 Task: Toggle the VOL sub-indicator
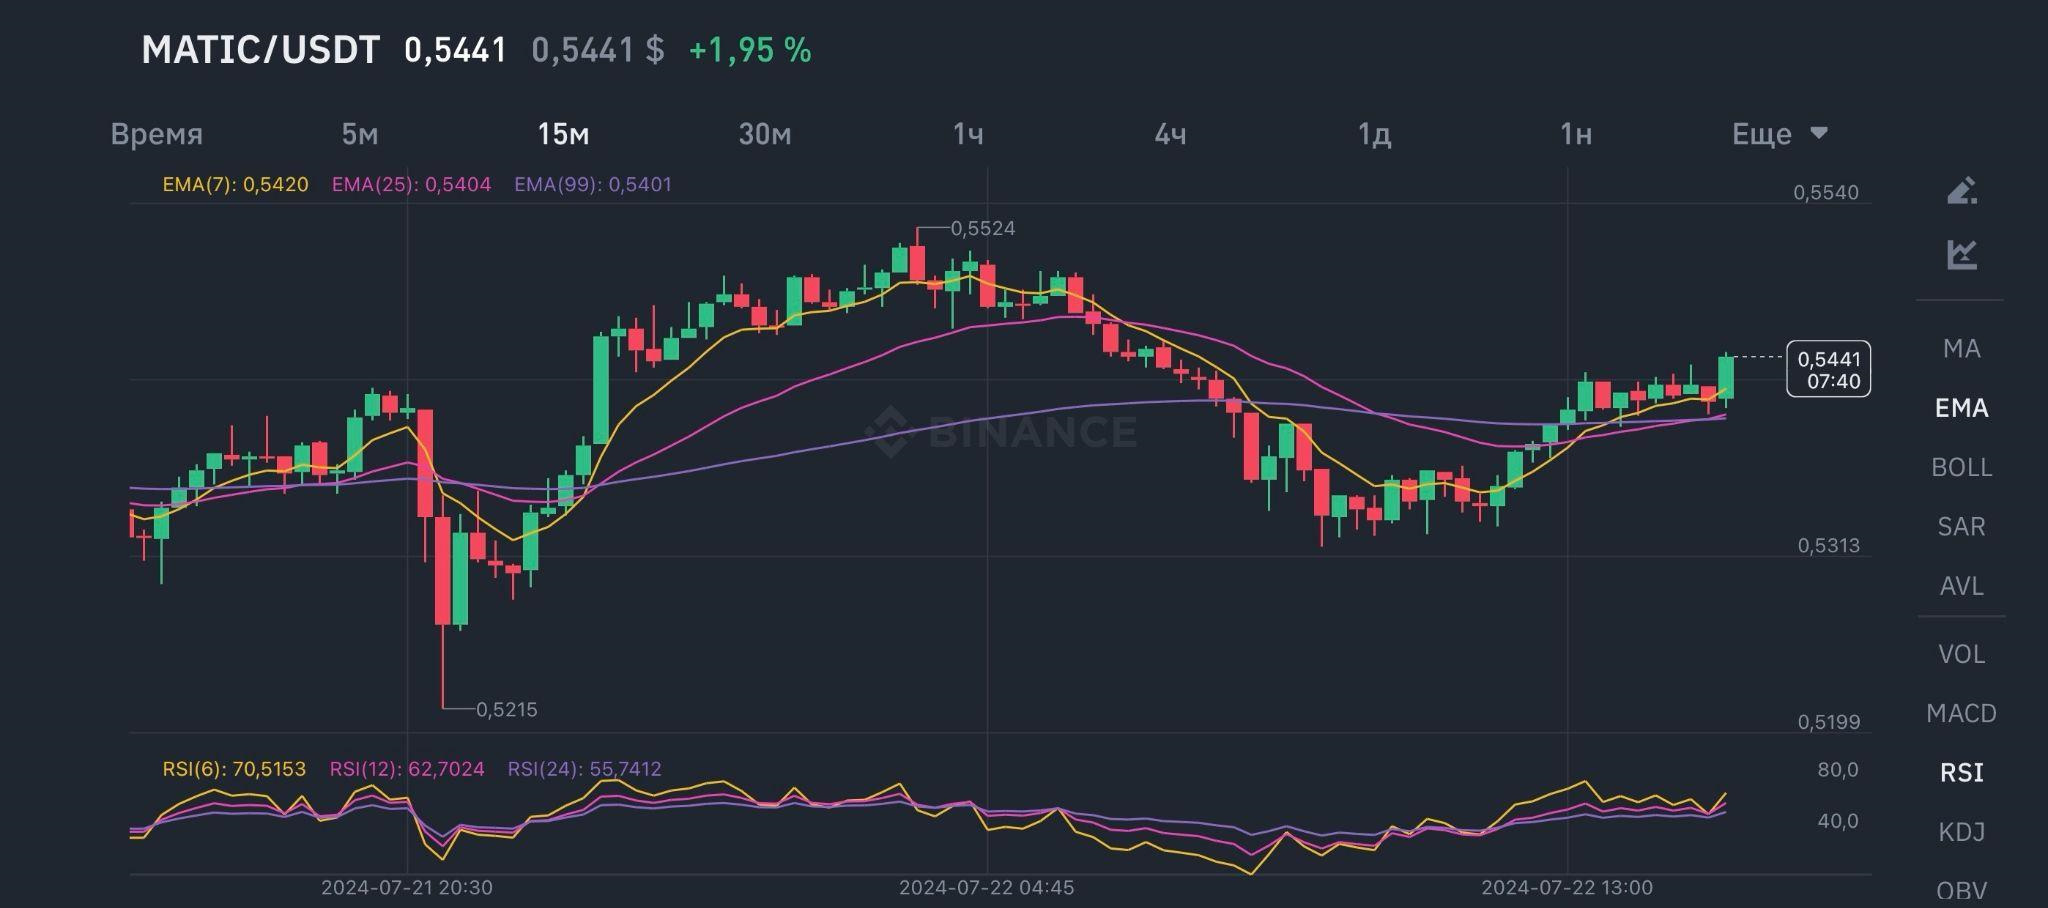pos(1961,654)
